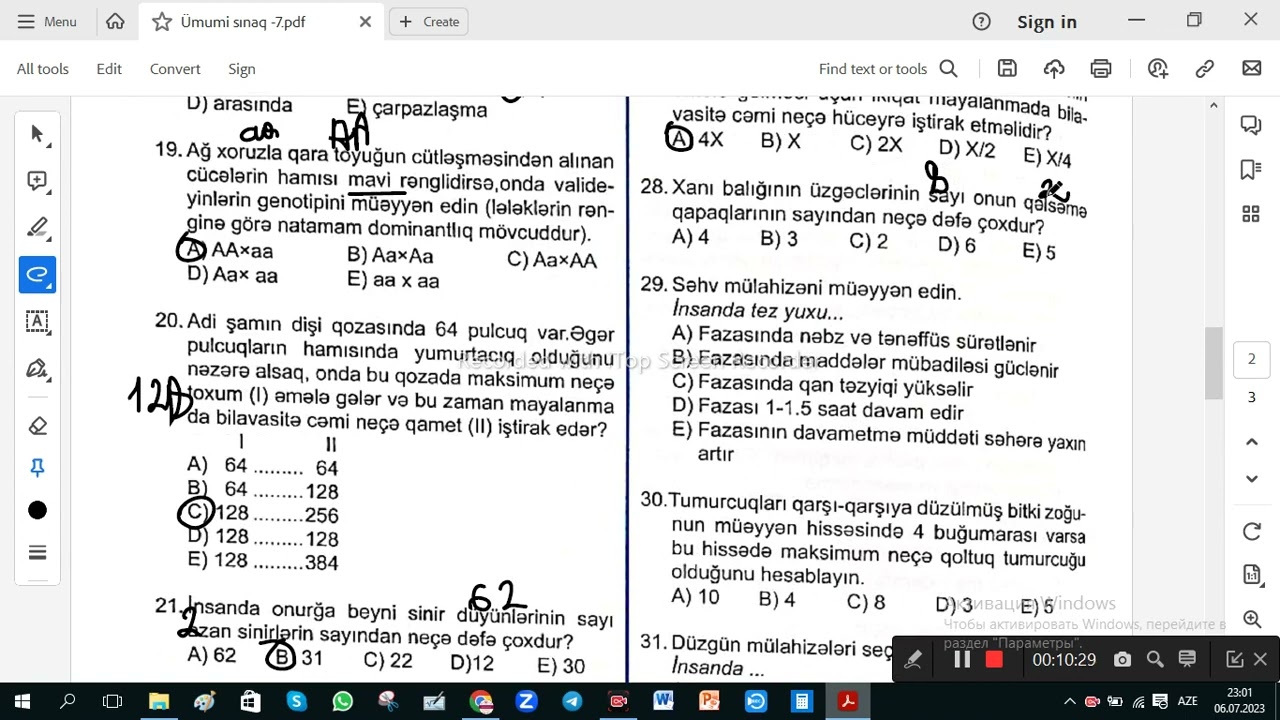The height and width of the screenshot is (720, 1280).
Task: Select the Fill and Sign pen tool
Action: 37,369
